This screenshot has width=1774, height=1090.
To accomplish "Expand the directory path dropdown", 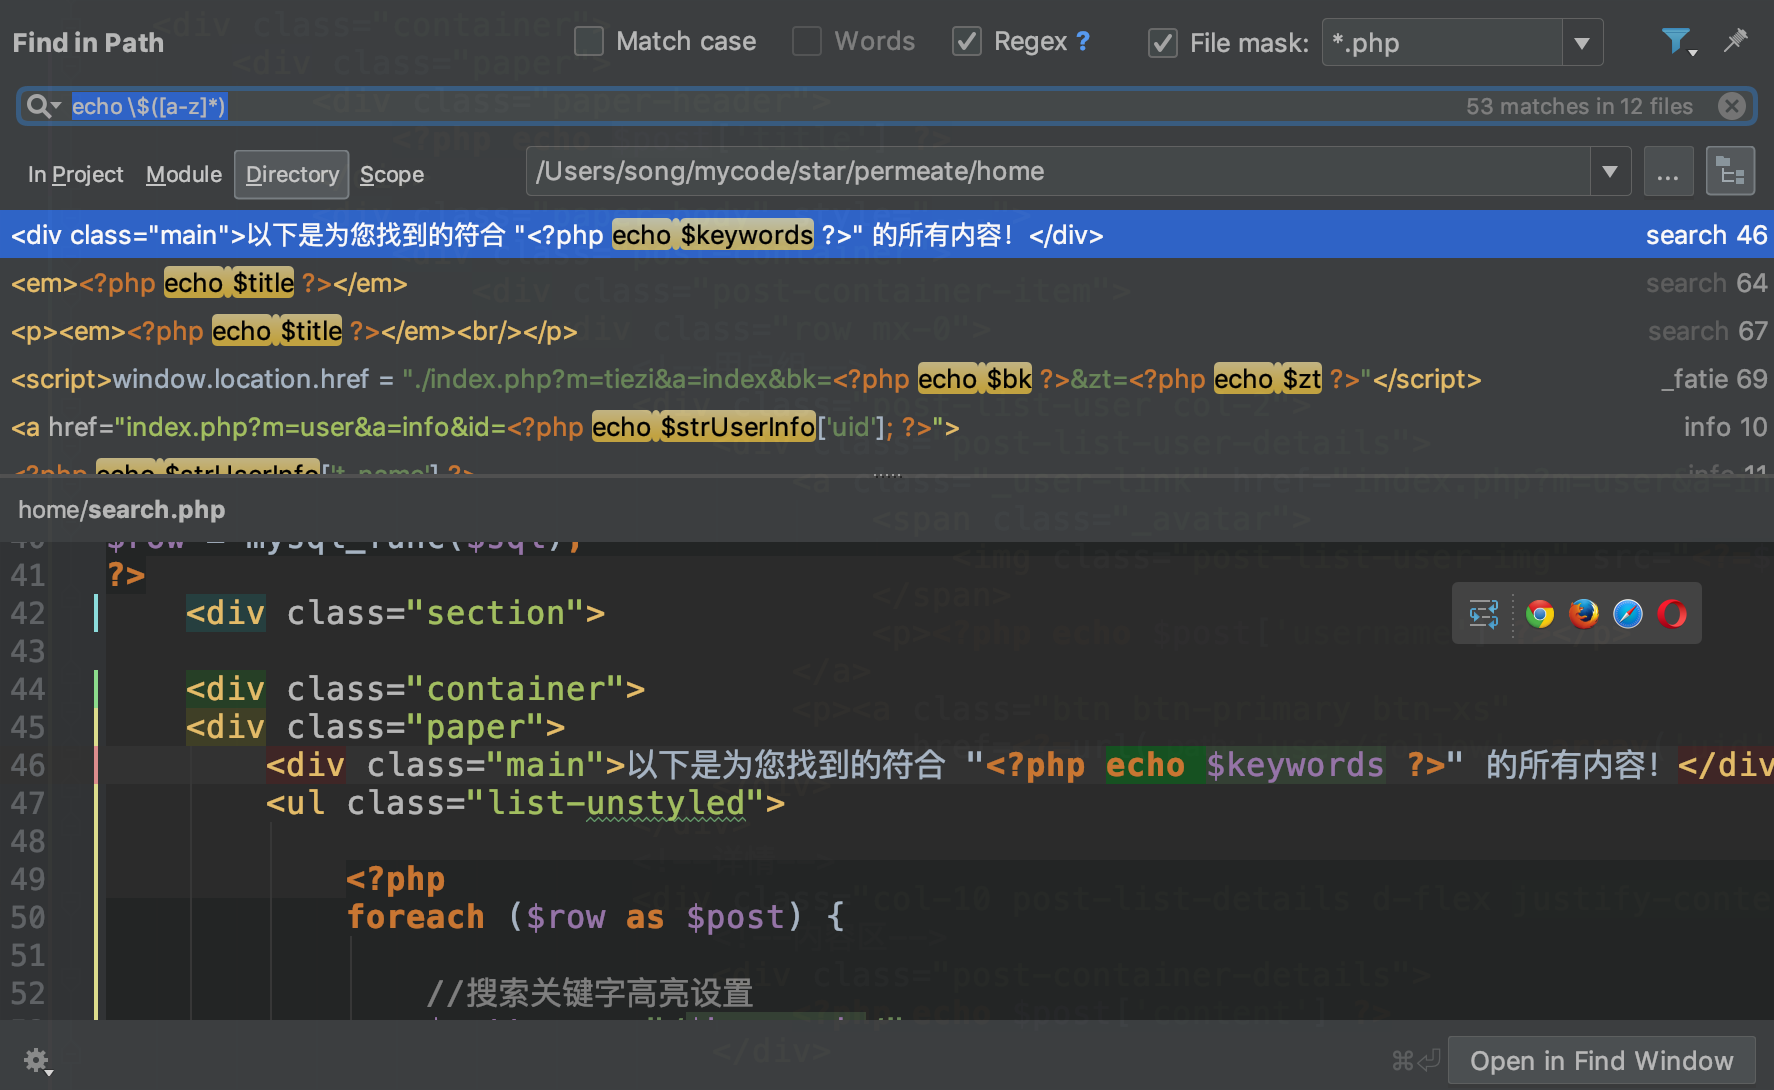I will 1610,172.
